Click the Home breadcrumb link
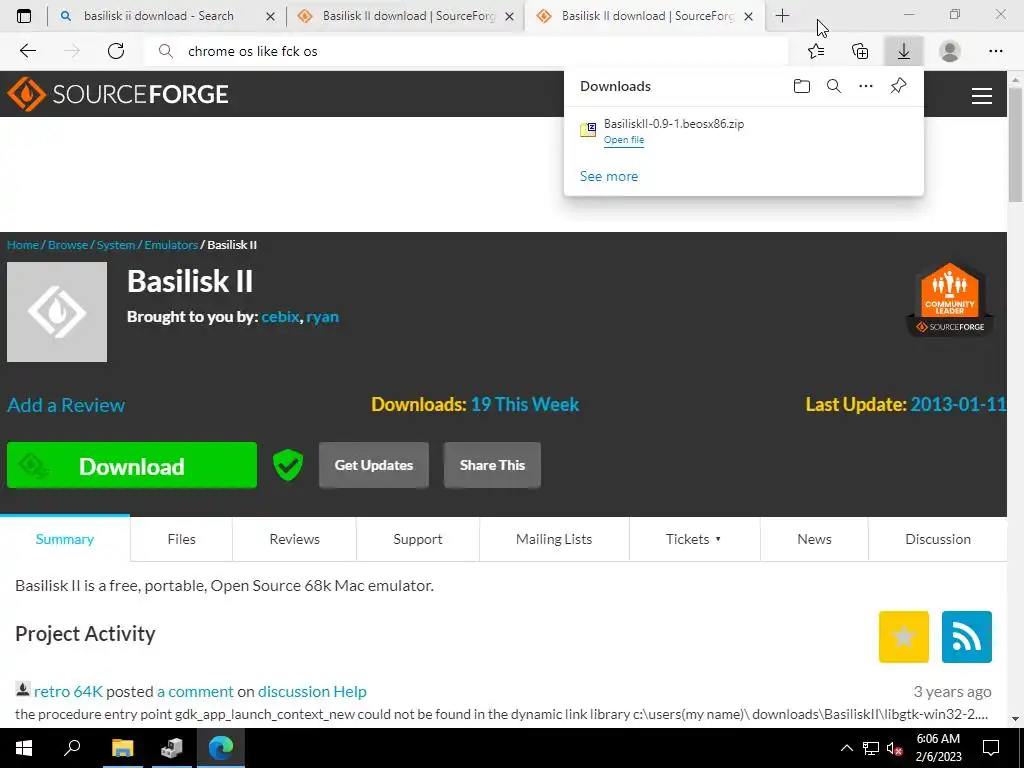1024x768 pixels. pos(23,245)
